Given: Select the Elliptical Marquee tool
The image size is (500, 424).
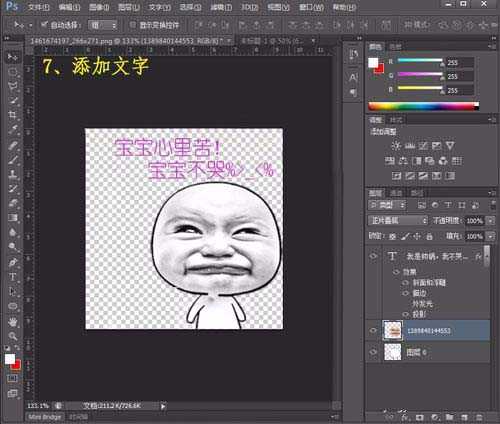Looking at the screenshot, I should pos(13,72).
